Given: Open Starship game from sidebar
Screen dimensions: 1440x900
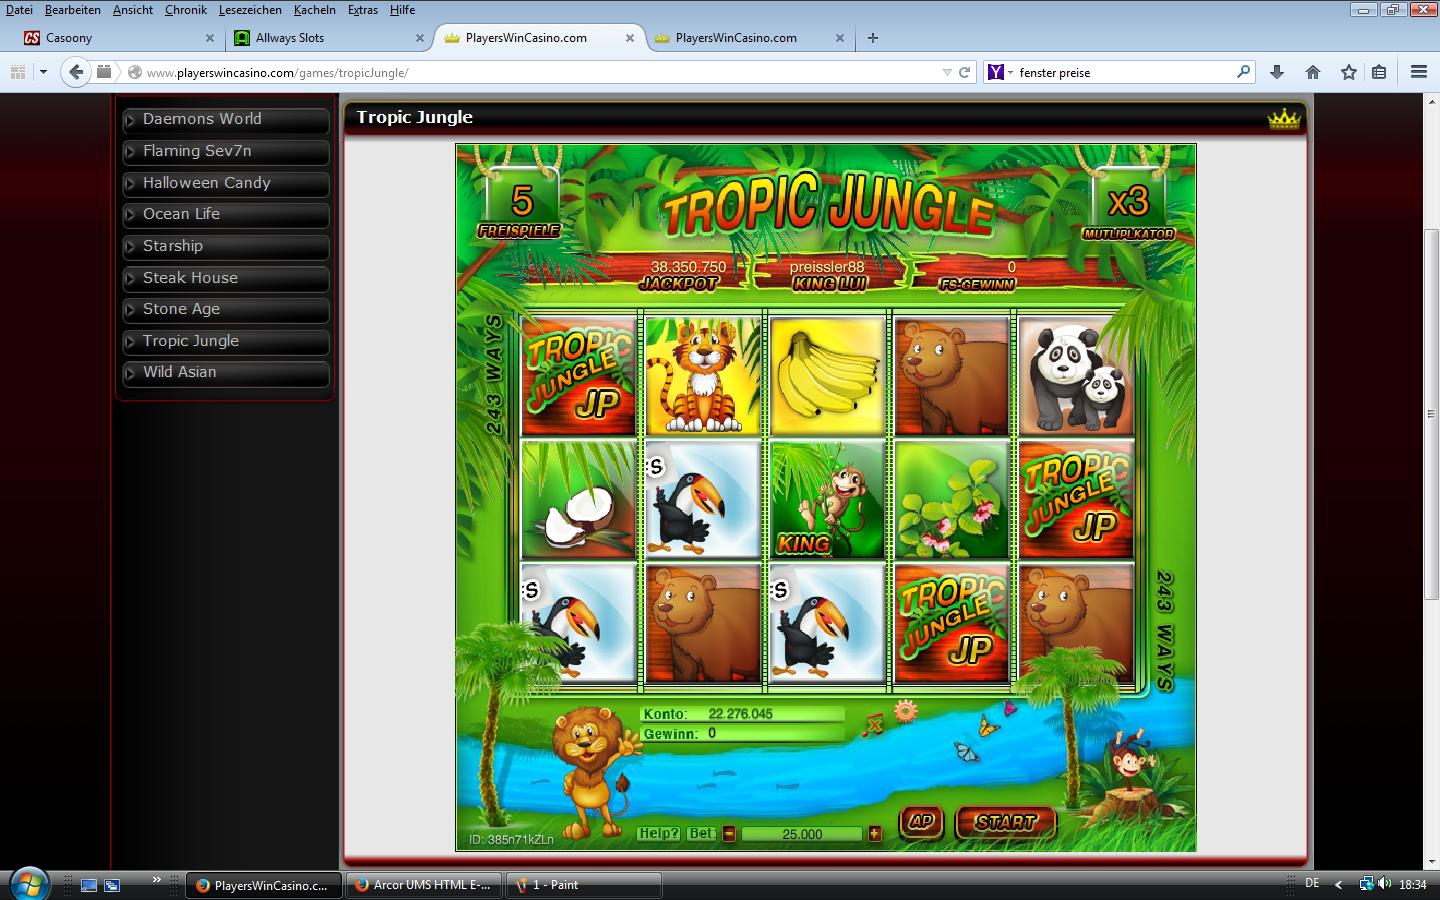Looking at the screenshot, I should pyautogui.click(x=226, y=246).
